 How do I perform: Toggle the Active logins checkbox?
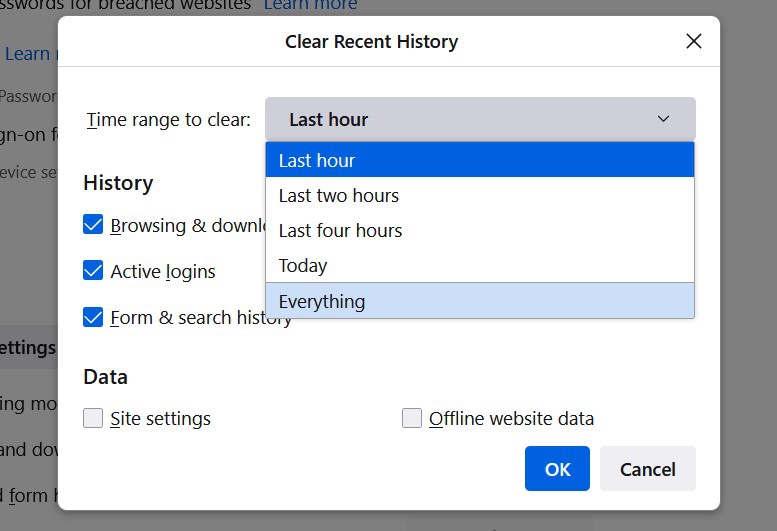click(x=93, y=271)
